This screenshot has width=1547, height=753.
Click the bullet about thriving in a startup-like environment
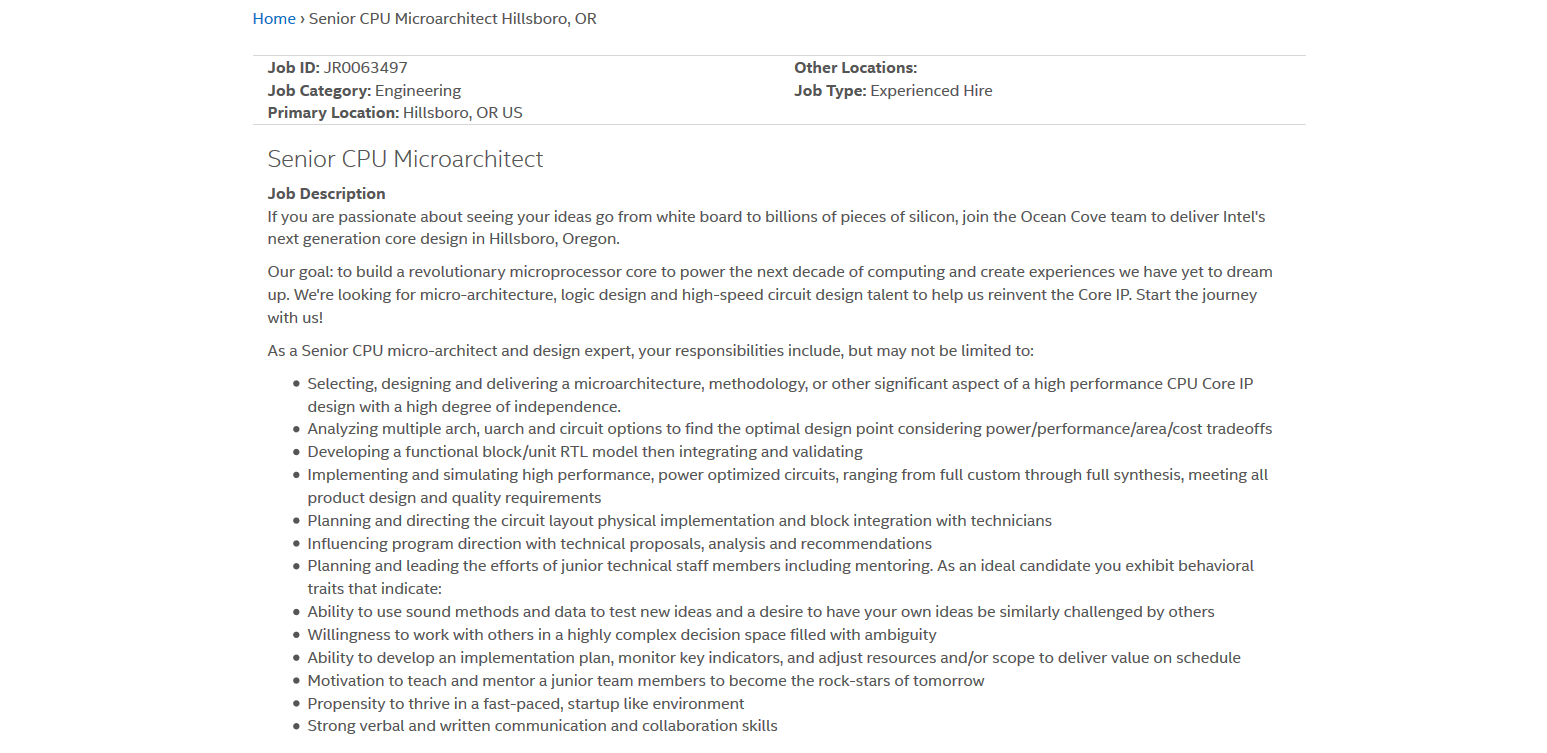525,703
